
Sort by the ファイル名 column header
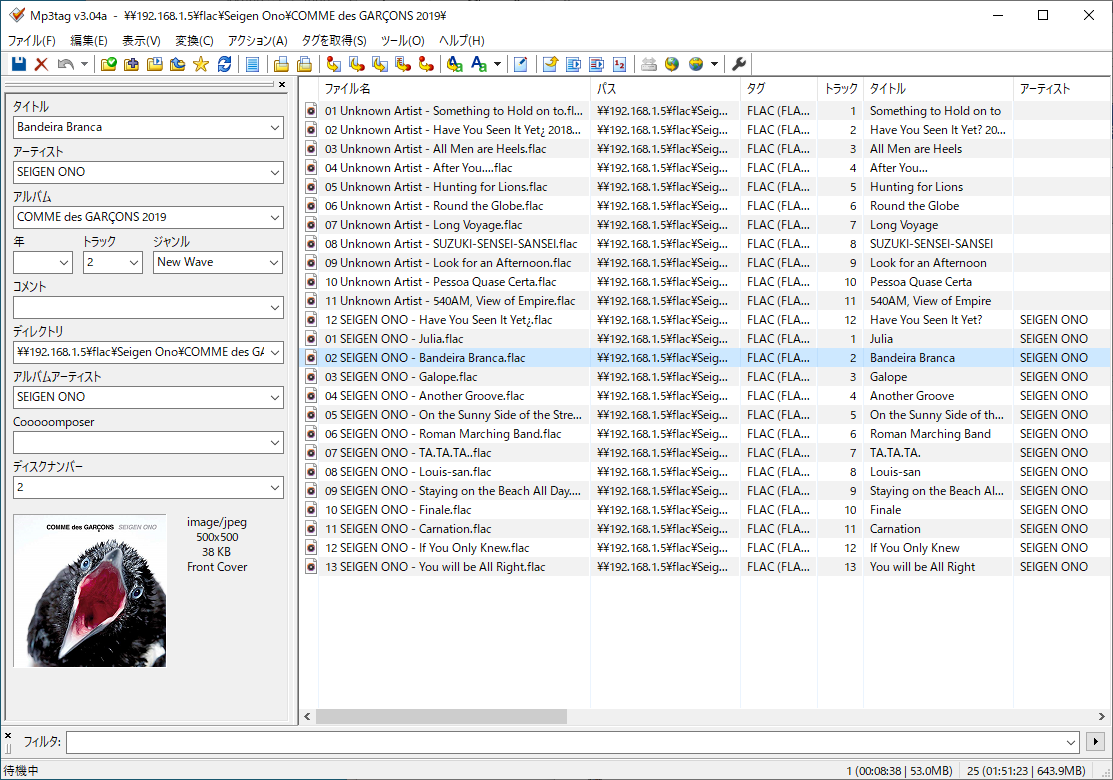point(454,89)
